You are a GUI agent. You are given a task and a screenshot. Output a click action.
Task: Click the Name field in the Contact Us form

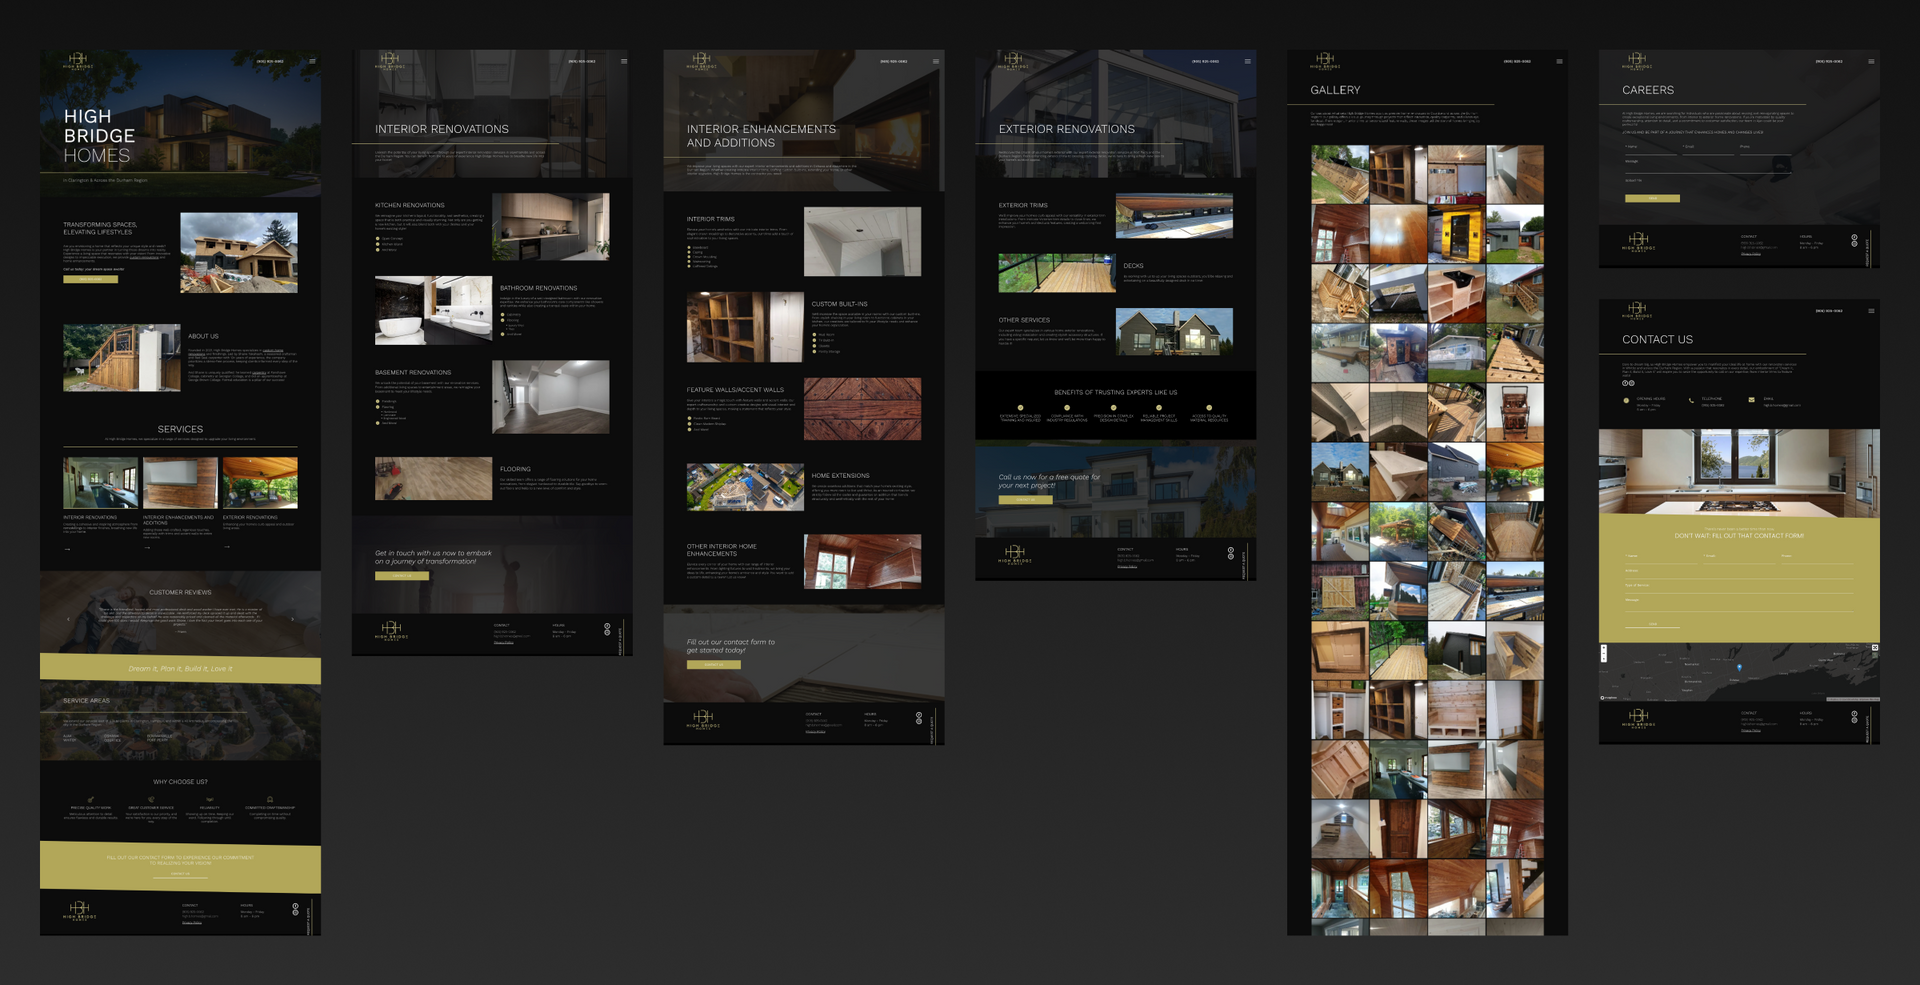point(1661,558)
